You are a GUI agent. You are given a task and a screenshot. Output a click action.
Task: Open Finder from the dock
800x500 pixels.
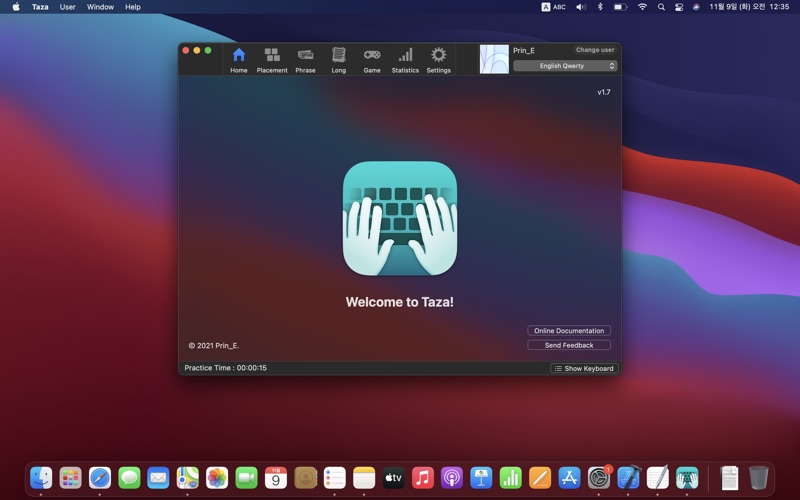(41, 478)
